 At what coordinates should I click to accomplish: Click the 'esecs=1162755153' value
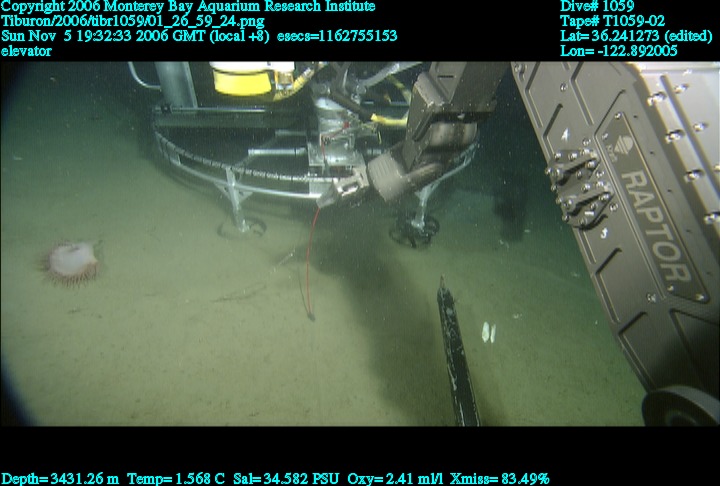click(337, 36)
